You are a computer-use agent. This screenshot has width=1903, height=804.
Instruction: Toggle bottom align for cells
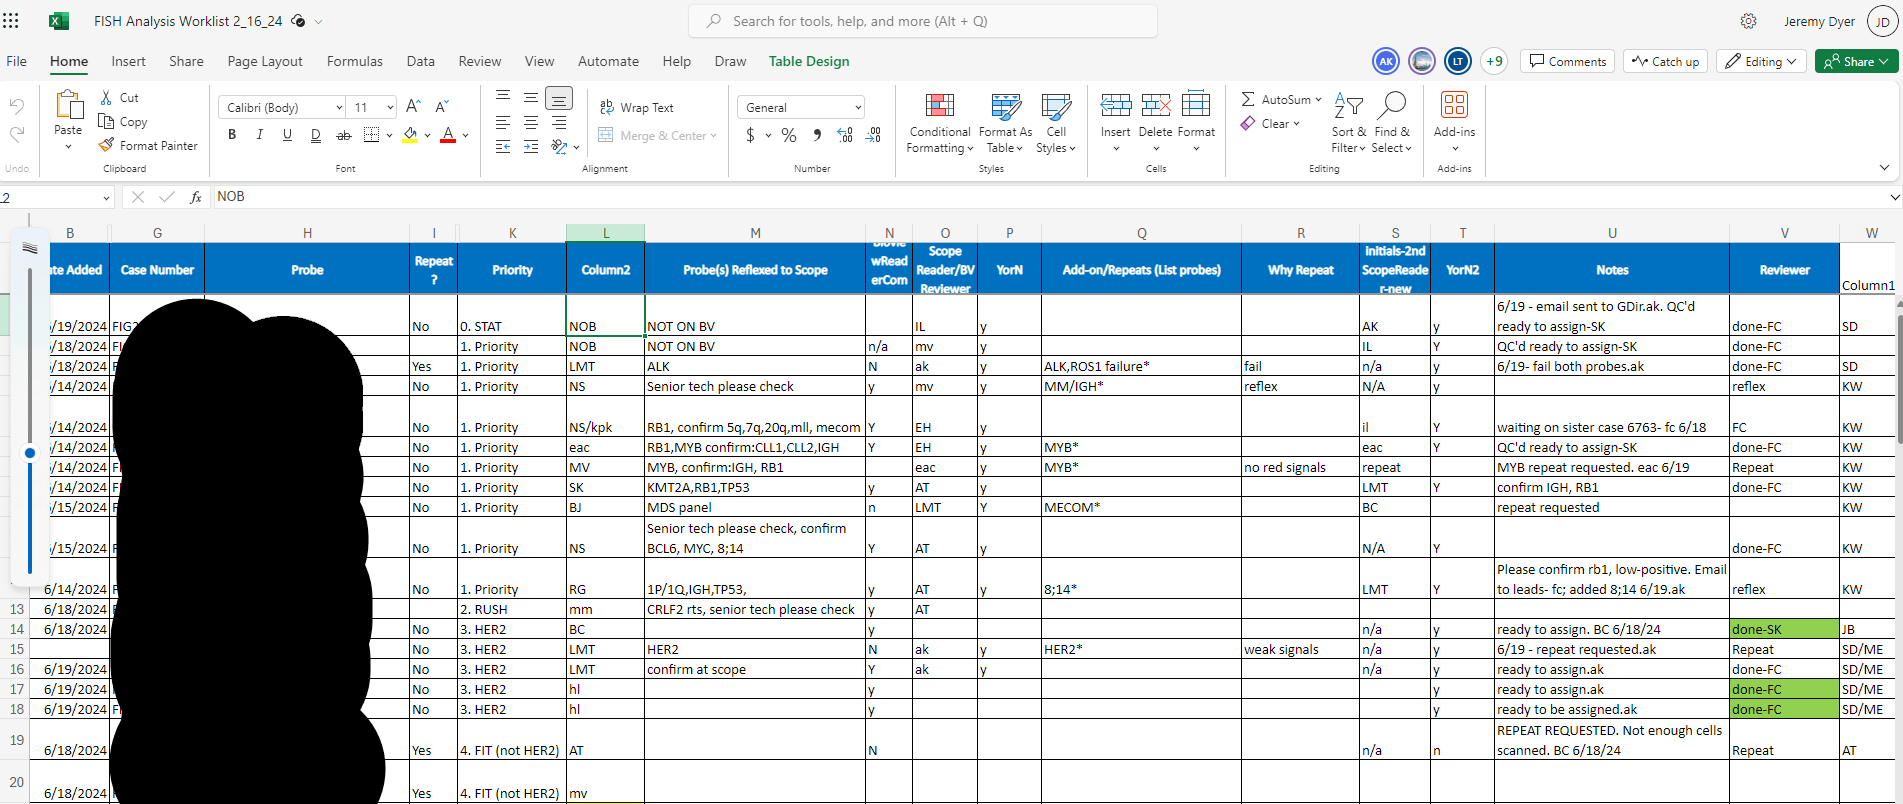[x=559, y=98]
